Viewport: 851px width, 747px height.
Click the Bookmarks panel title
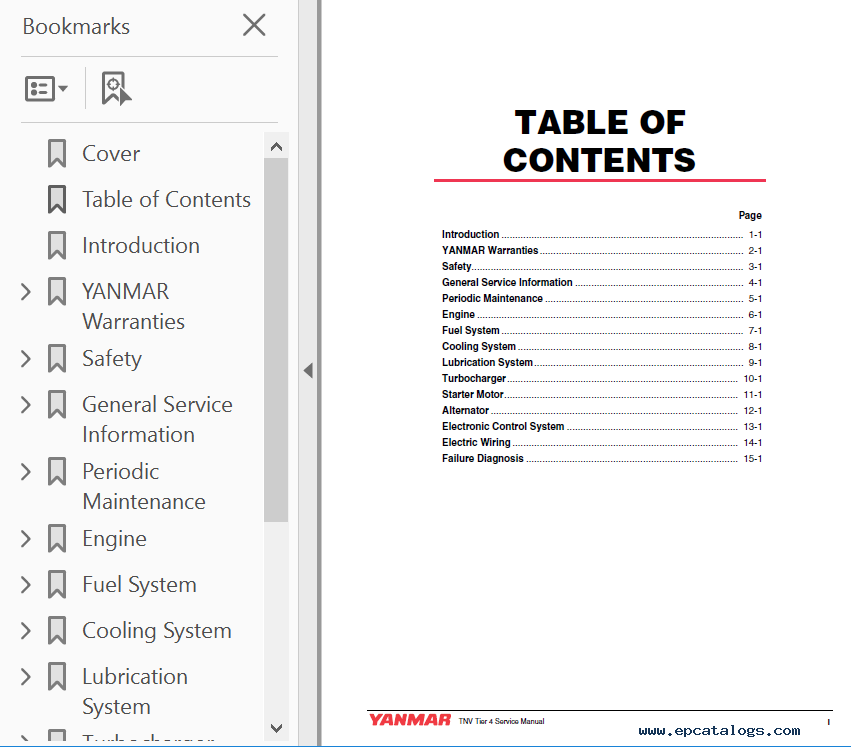point(76,27)
